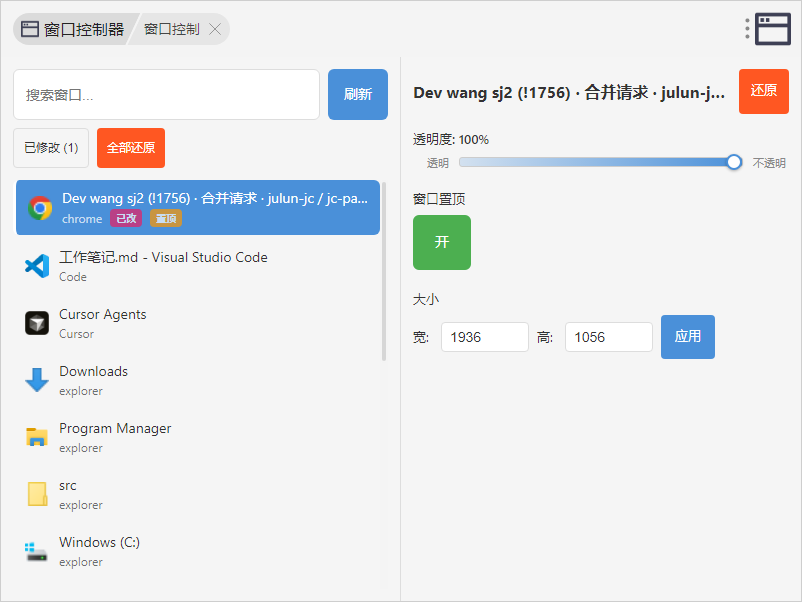This screenshot has height=602, width=802.
Task: Select the Dev wang sj2 Chrome window row
Action: [198, 208]
